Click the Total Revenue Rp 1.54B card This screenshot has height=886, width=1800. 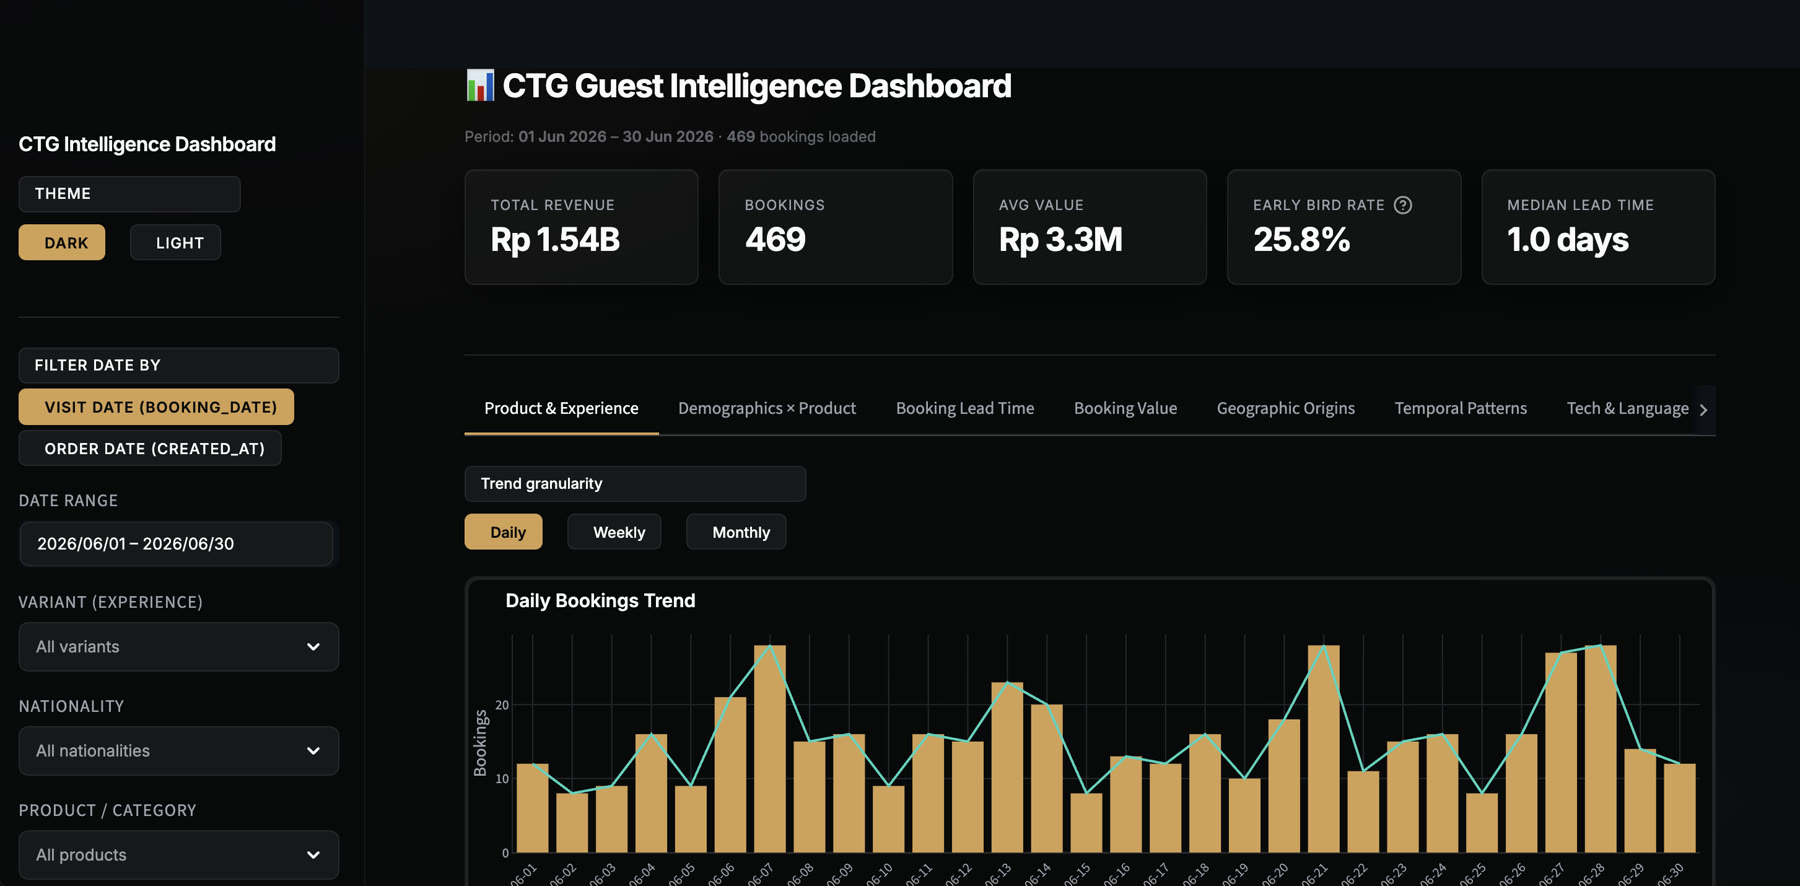pos(581,227)
